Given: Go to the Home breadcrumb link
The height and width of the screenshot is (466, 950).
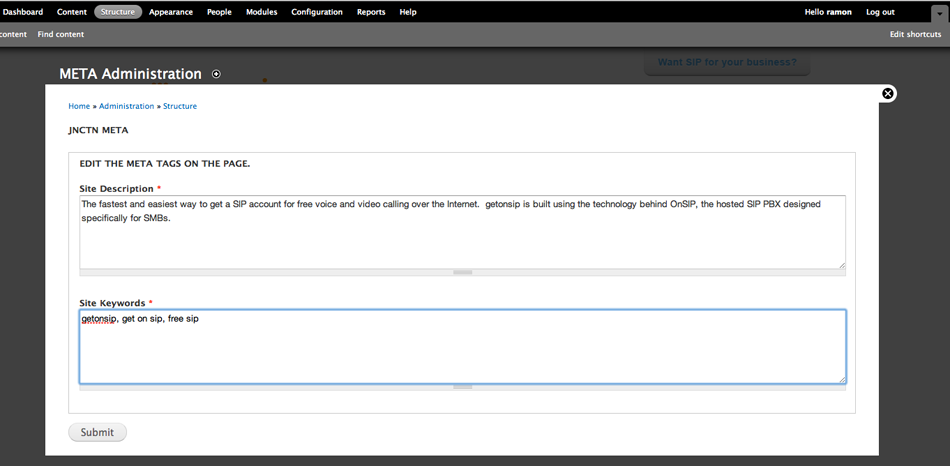Looking at the screenshot, I should pyautogui.click(x=79, y=106).
